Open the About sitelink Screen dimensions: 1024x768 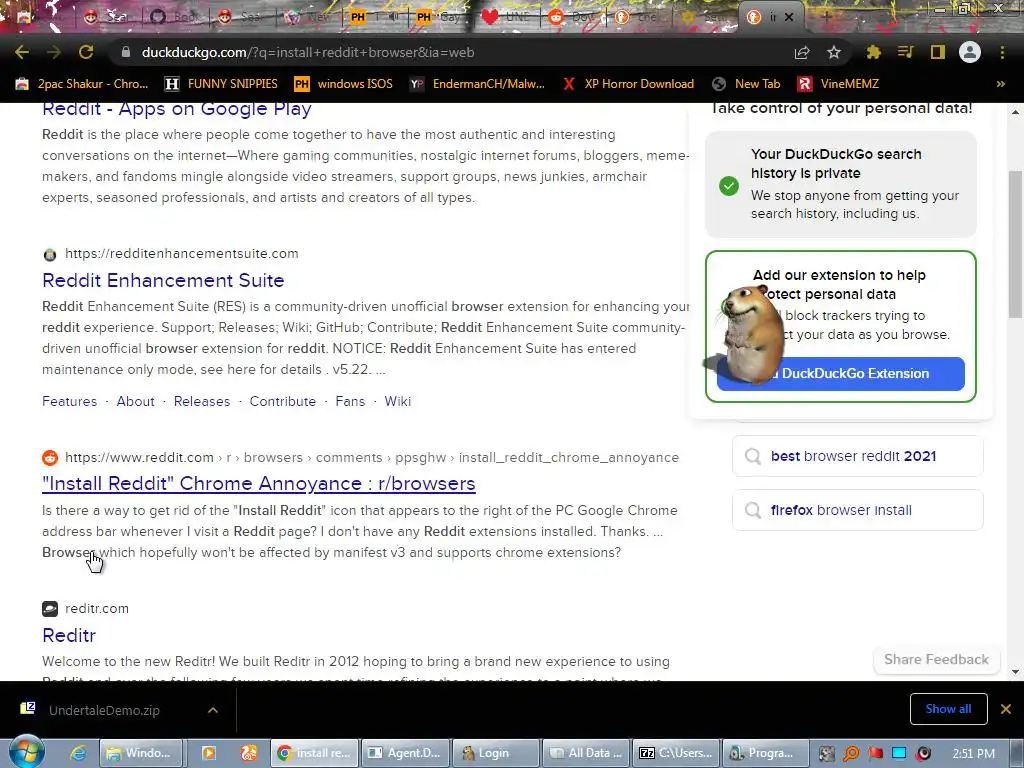click(x=135, y=401)
